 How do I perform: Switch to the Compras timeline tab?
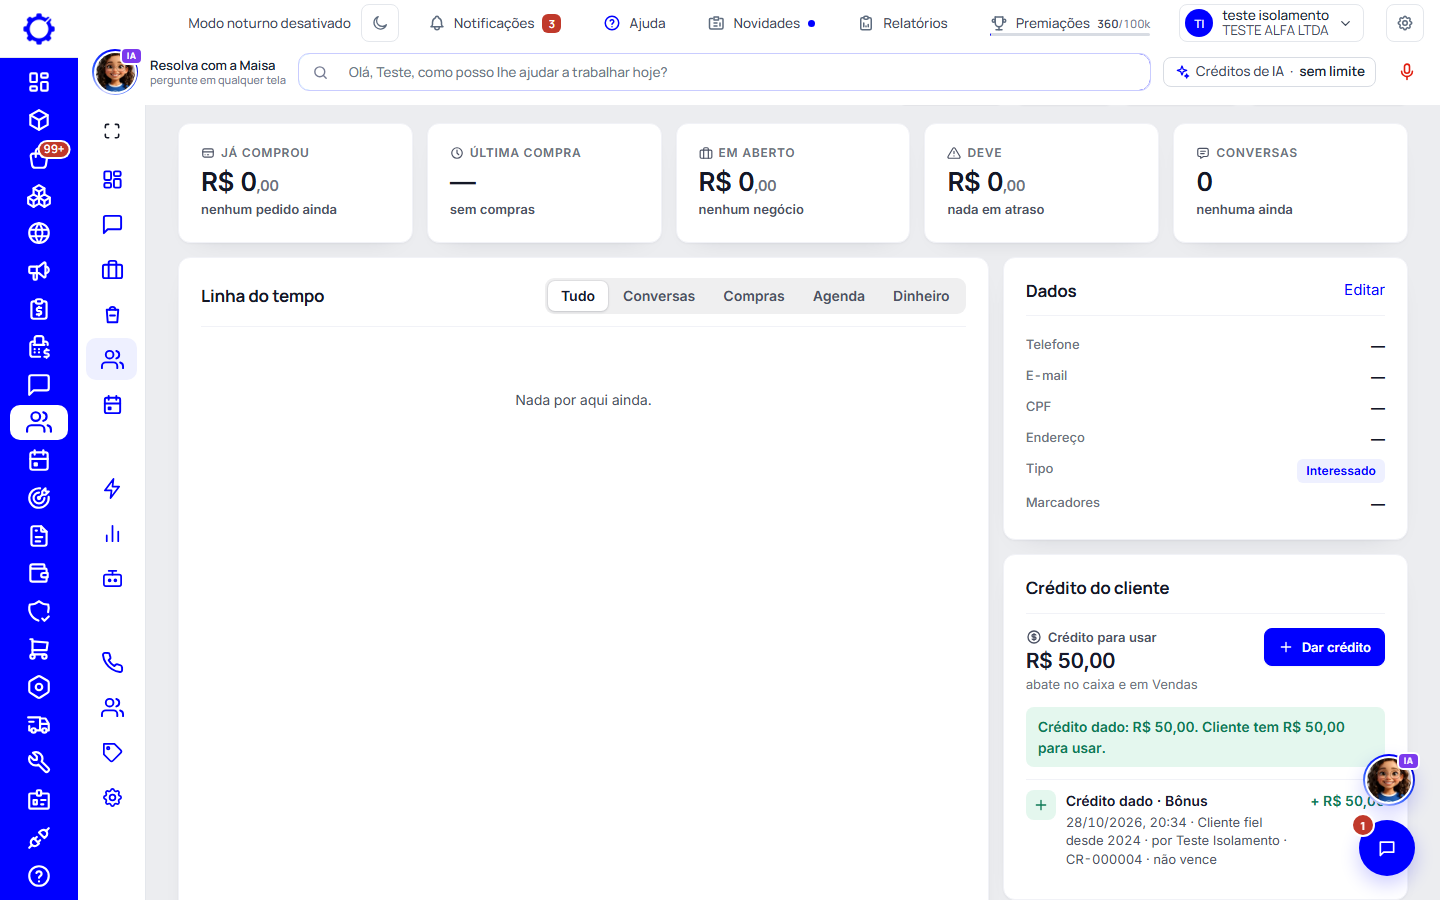[x=754, y=296]
